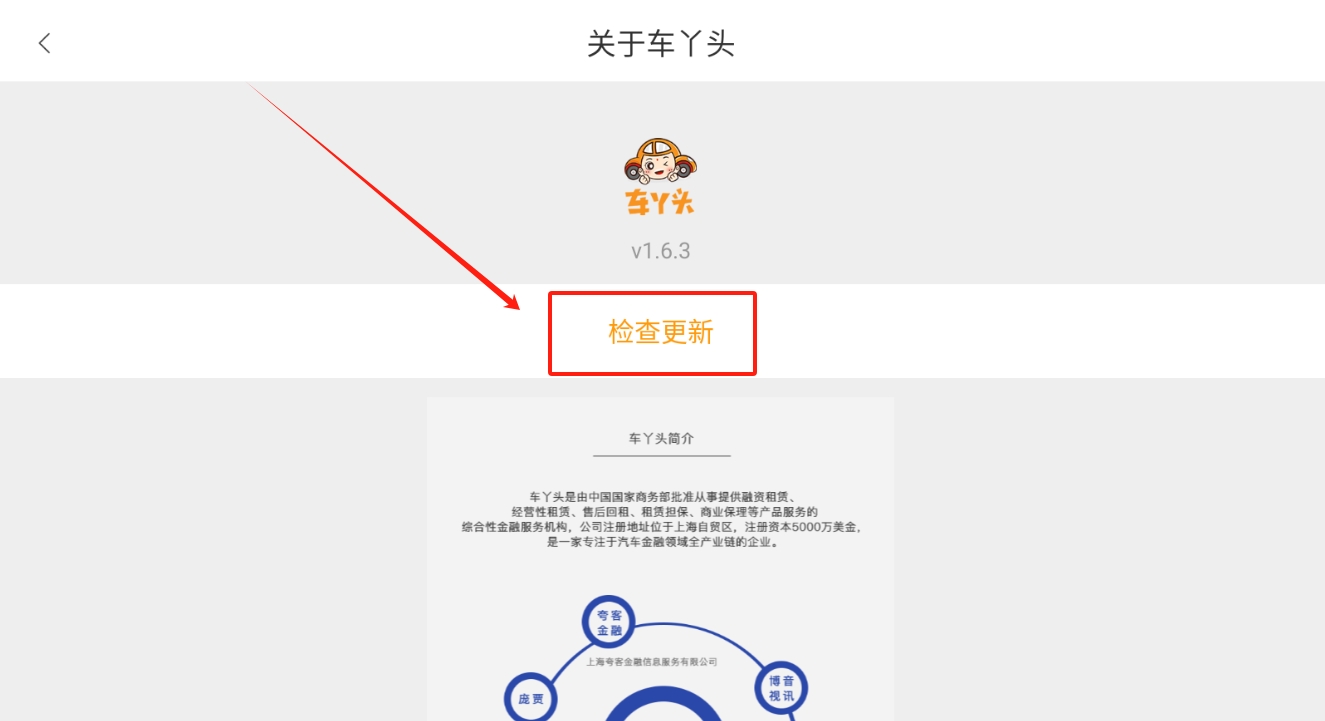The height and width of the screenshot is (721, 1325).
Task: Click the sentence about 汽车金融领域全产业链
Action: [661, 542]
